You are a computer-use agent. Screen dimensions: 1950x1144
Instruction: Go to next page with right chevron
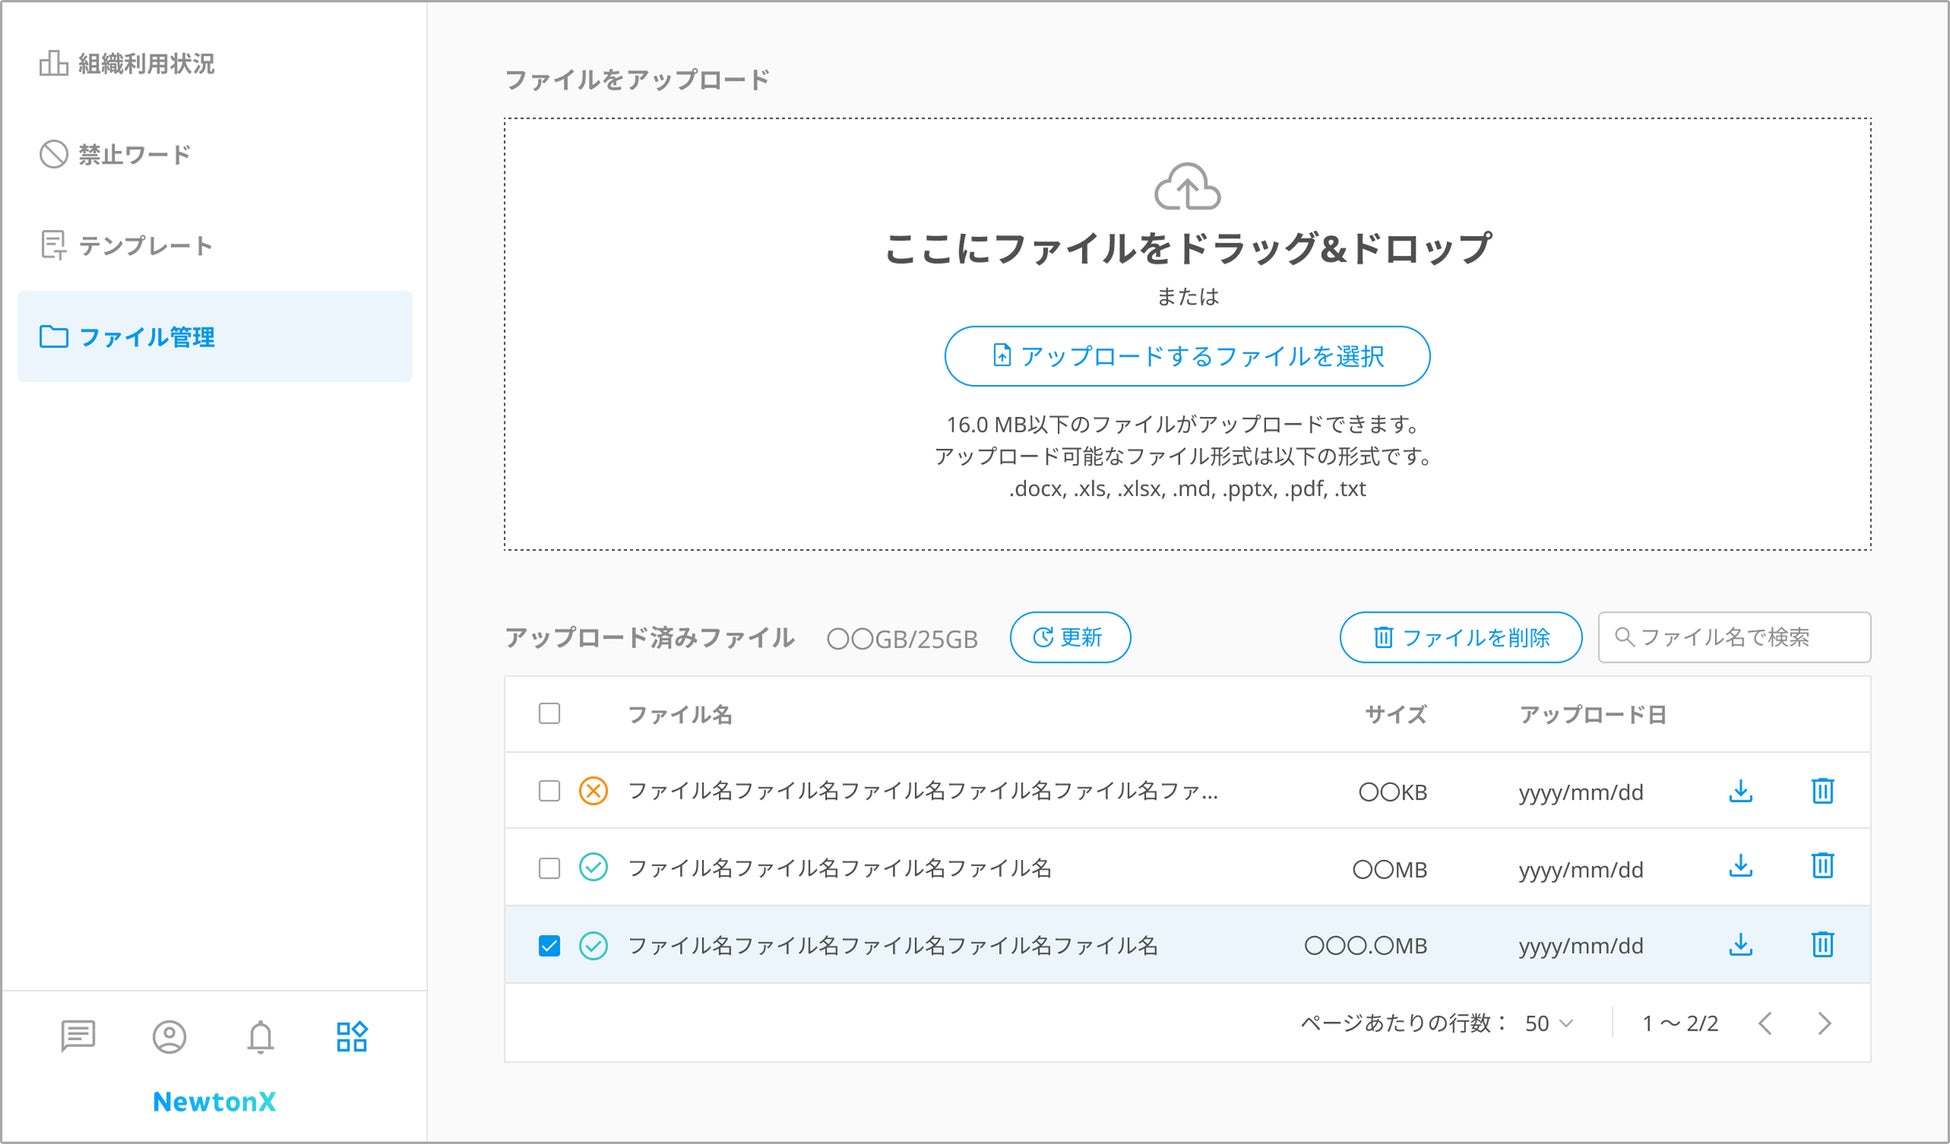[x=1824, y=1023]
